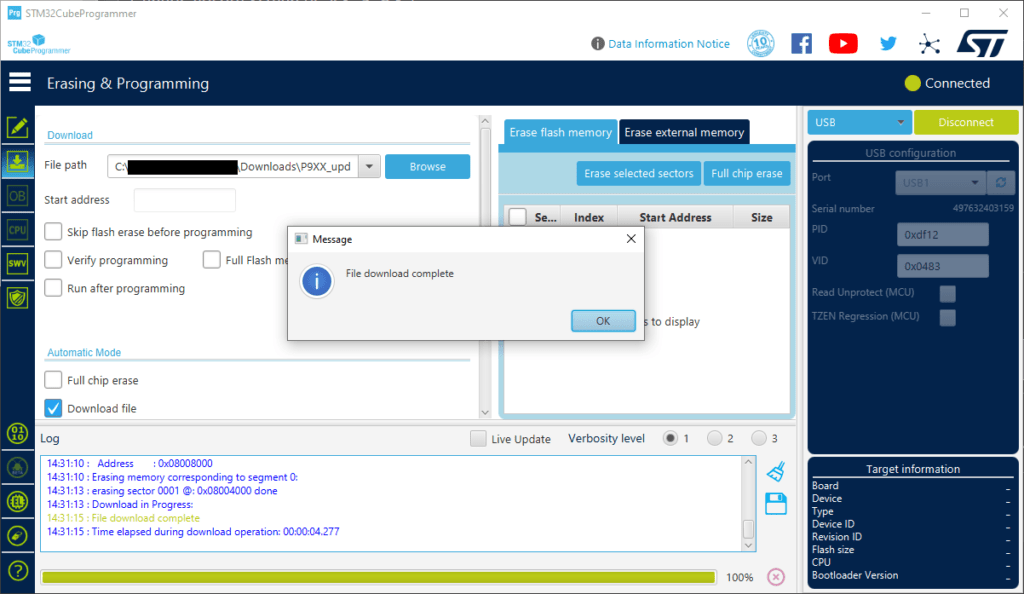Click the circular chip sidebar icon
Screen dimensions: 1024x594
click(x=18, y=501)
